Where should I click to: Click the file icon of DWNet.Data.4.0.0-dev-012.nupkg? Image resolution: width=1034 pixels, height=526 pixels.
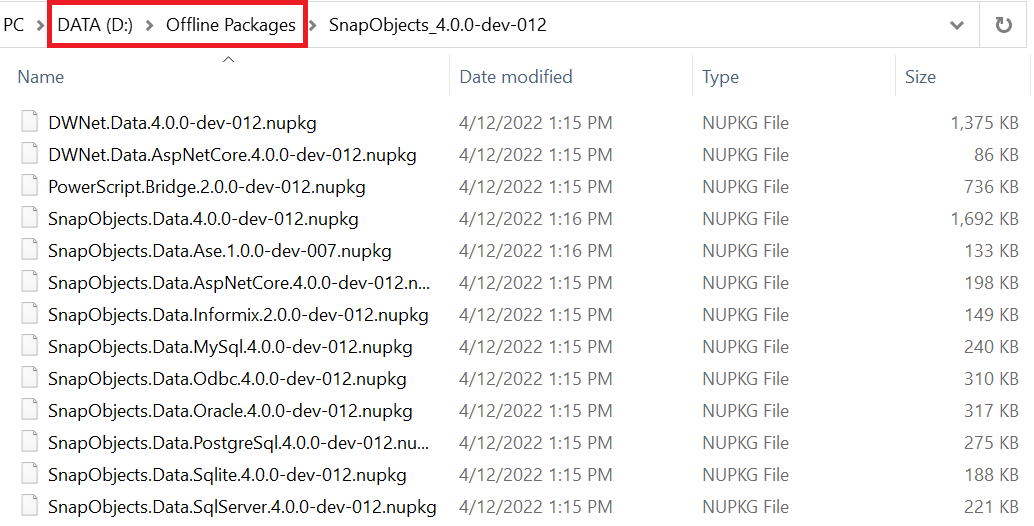(30, 122)
